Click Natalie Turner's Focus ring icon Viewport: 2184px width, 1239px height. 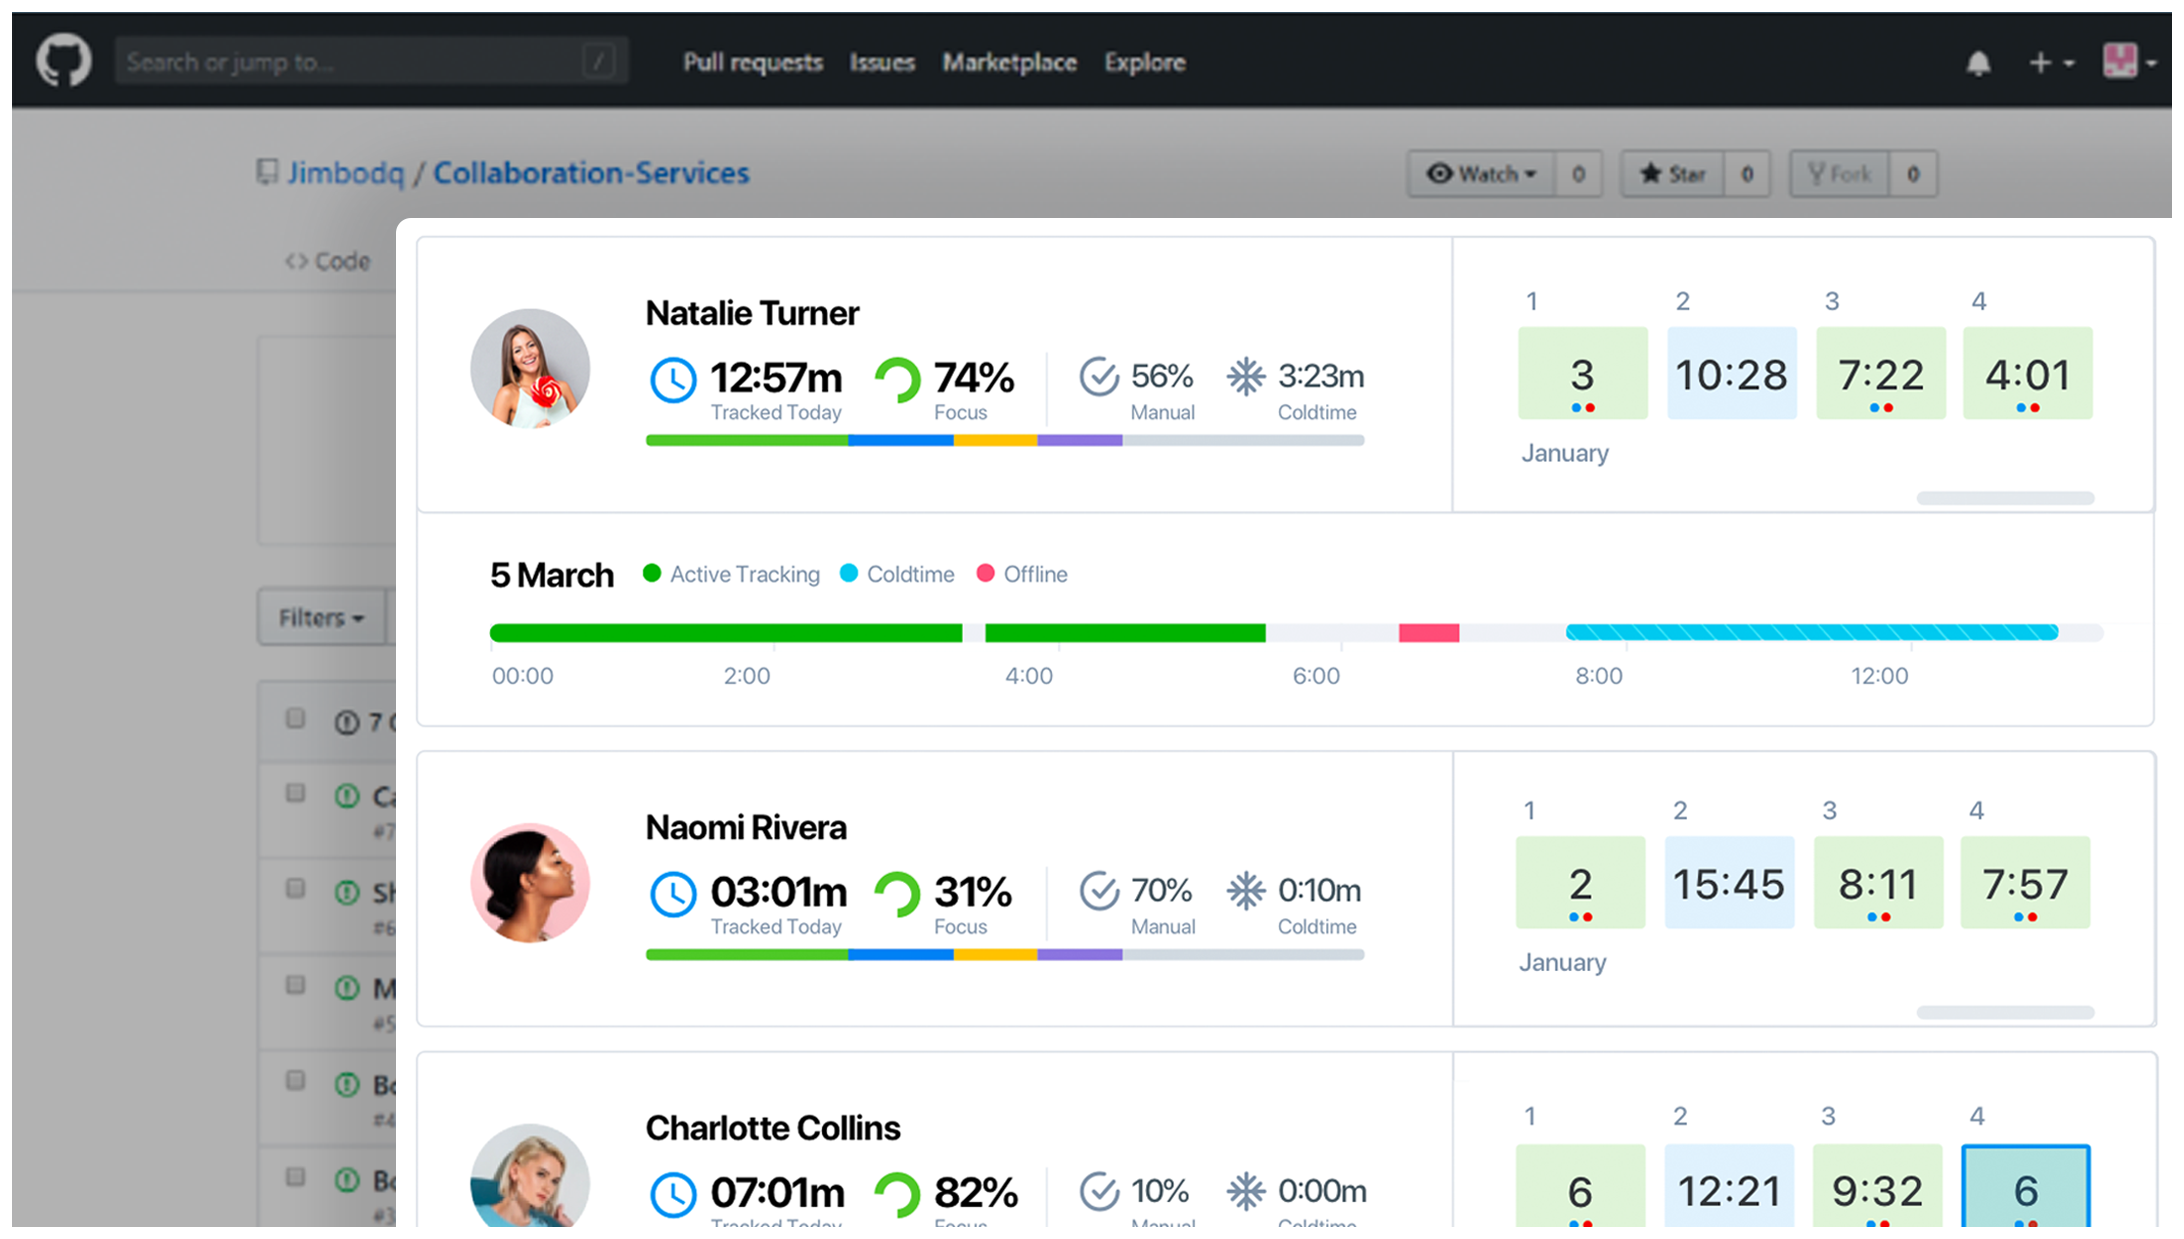897,381
